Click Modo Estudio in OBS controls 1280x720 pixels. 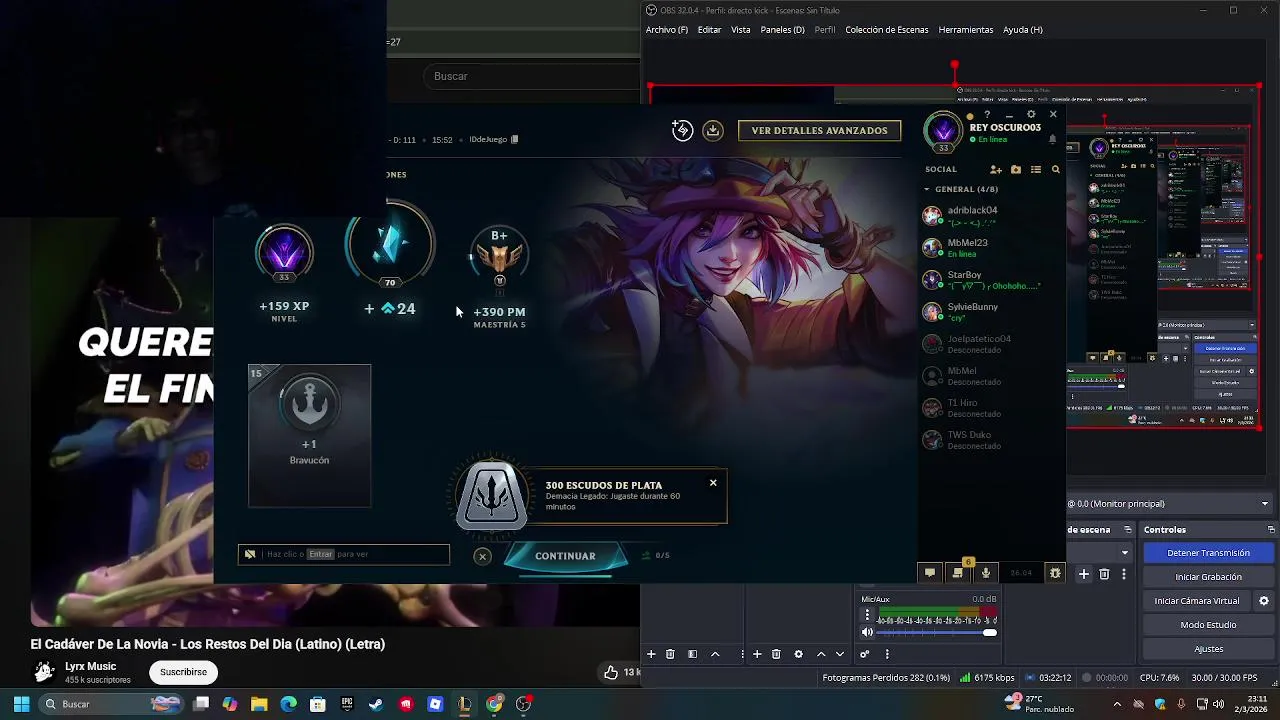coord(1208,625)
